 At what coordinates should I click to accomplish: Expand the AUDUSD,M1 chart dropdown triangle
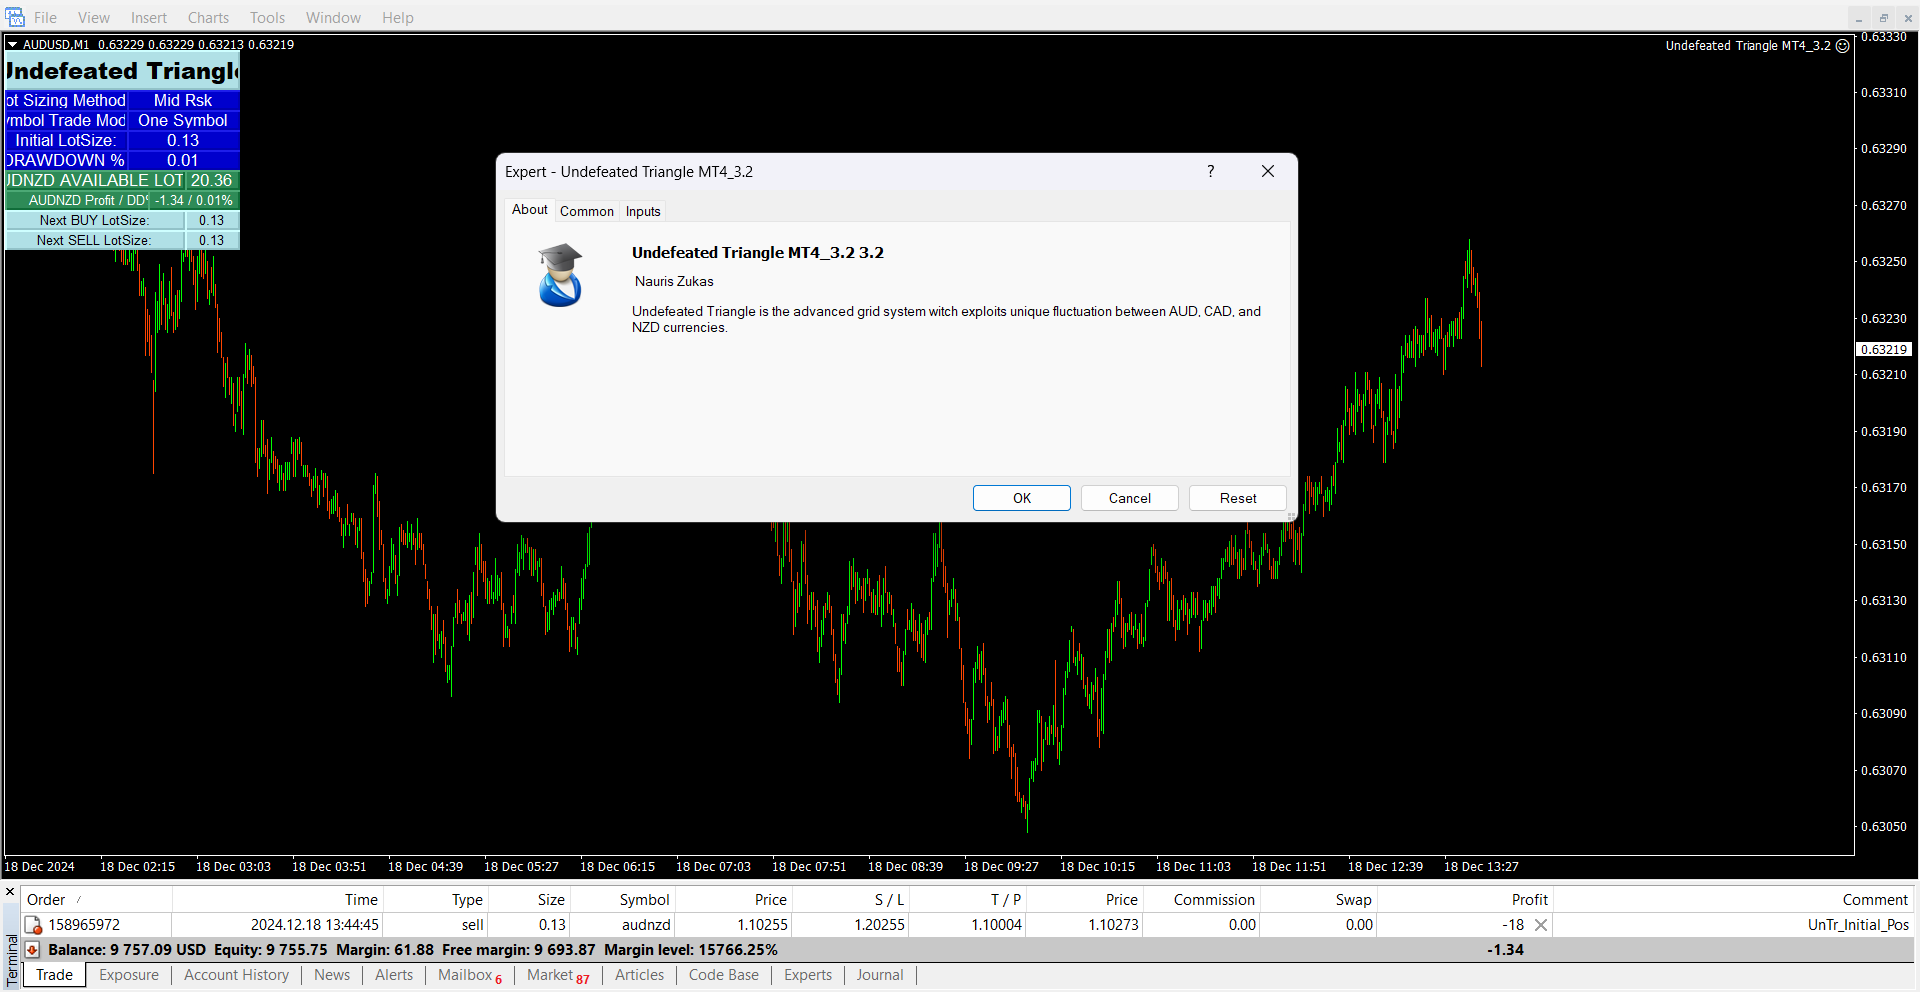click(x=13, y=44)
